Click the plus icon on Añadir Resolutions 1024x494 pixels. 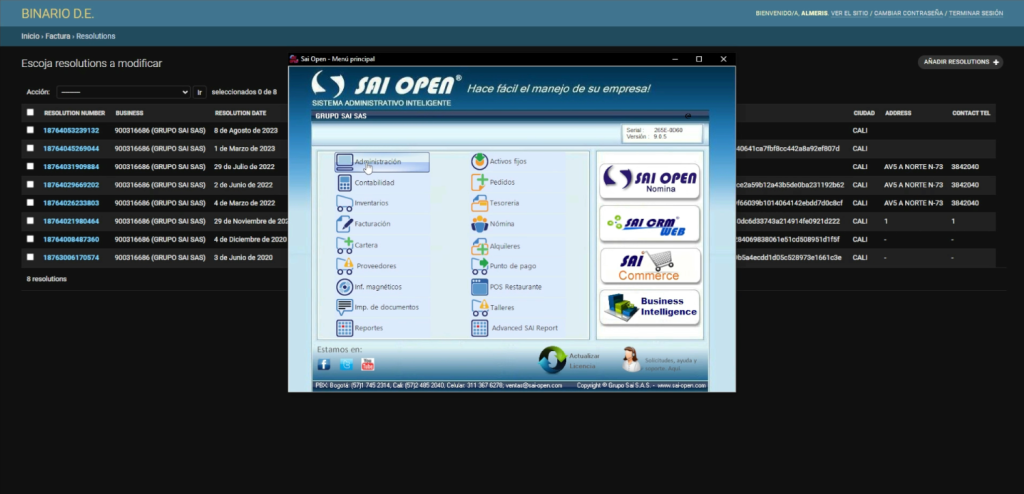pos(996,62)
